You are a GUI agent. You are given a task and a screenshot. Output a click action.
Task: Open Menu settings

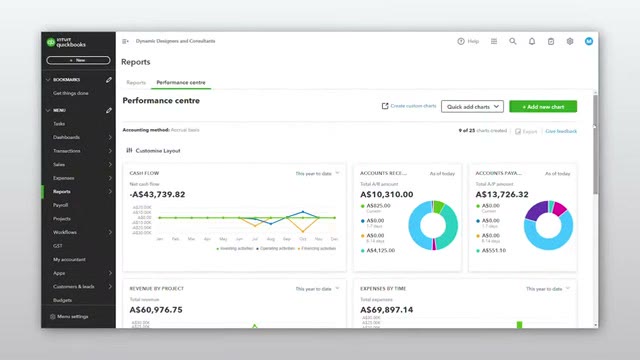(x=73, y=317)
